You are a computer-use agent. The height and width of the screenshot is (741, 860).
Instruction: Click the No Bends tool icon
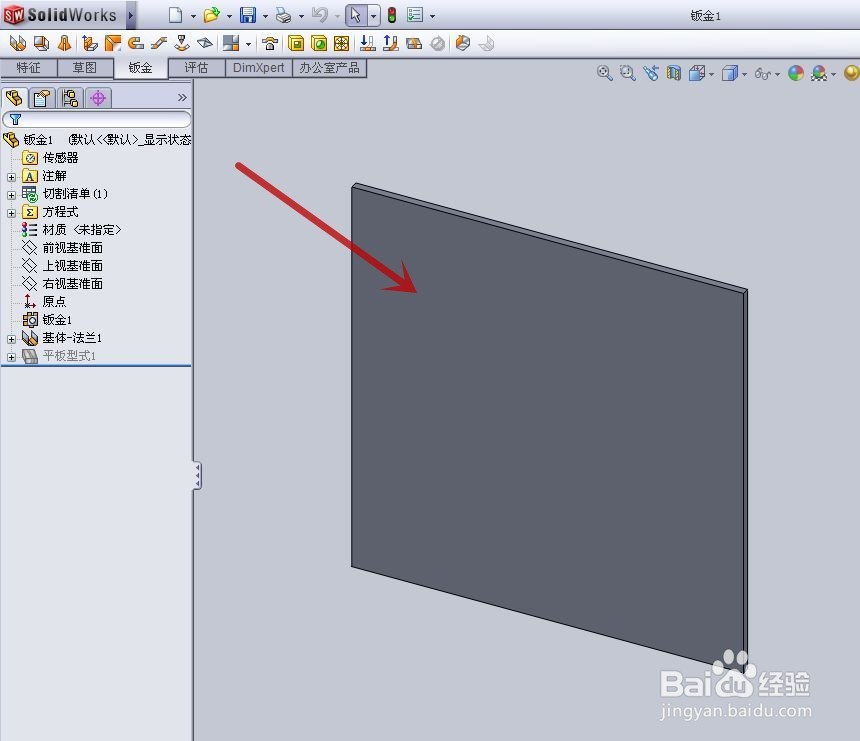click(437, 43)
